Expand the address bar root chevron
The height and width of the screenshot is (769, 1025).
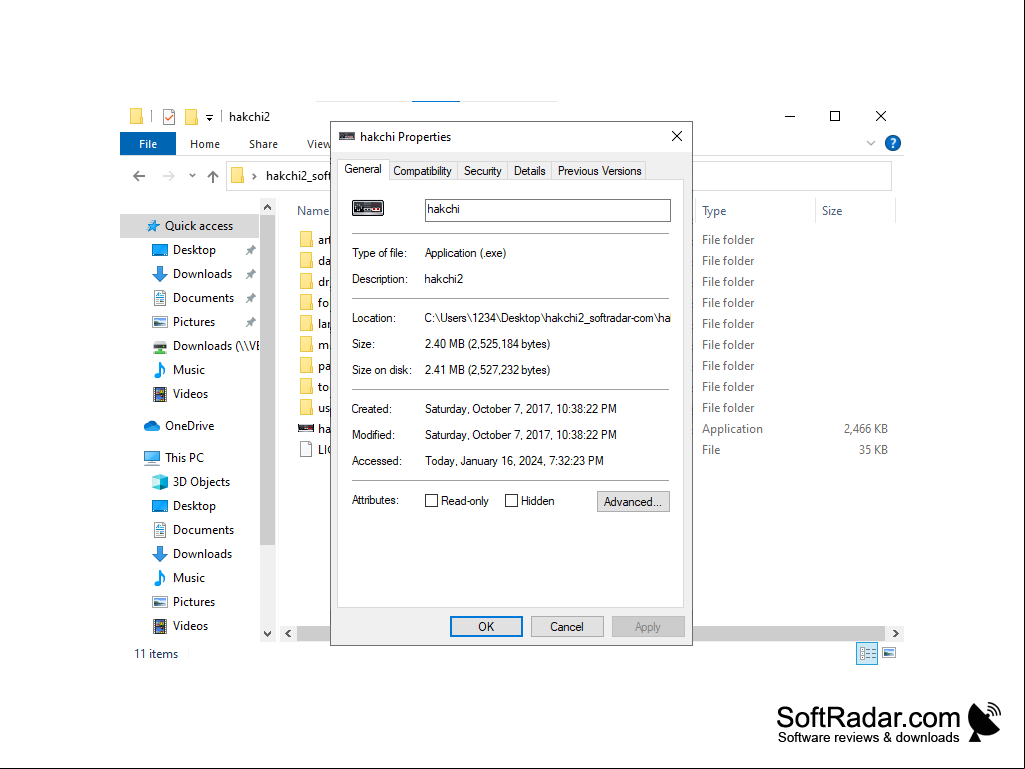pos(254,176)
